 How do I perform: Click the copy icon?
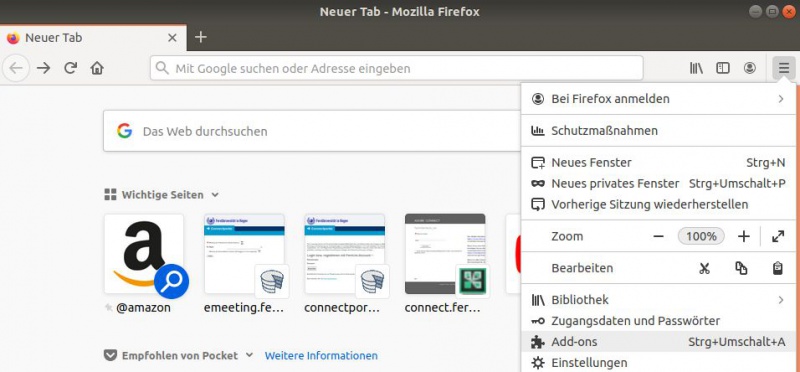pos(741,268)
